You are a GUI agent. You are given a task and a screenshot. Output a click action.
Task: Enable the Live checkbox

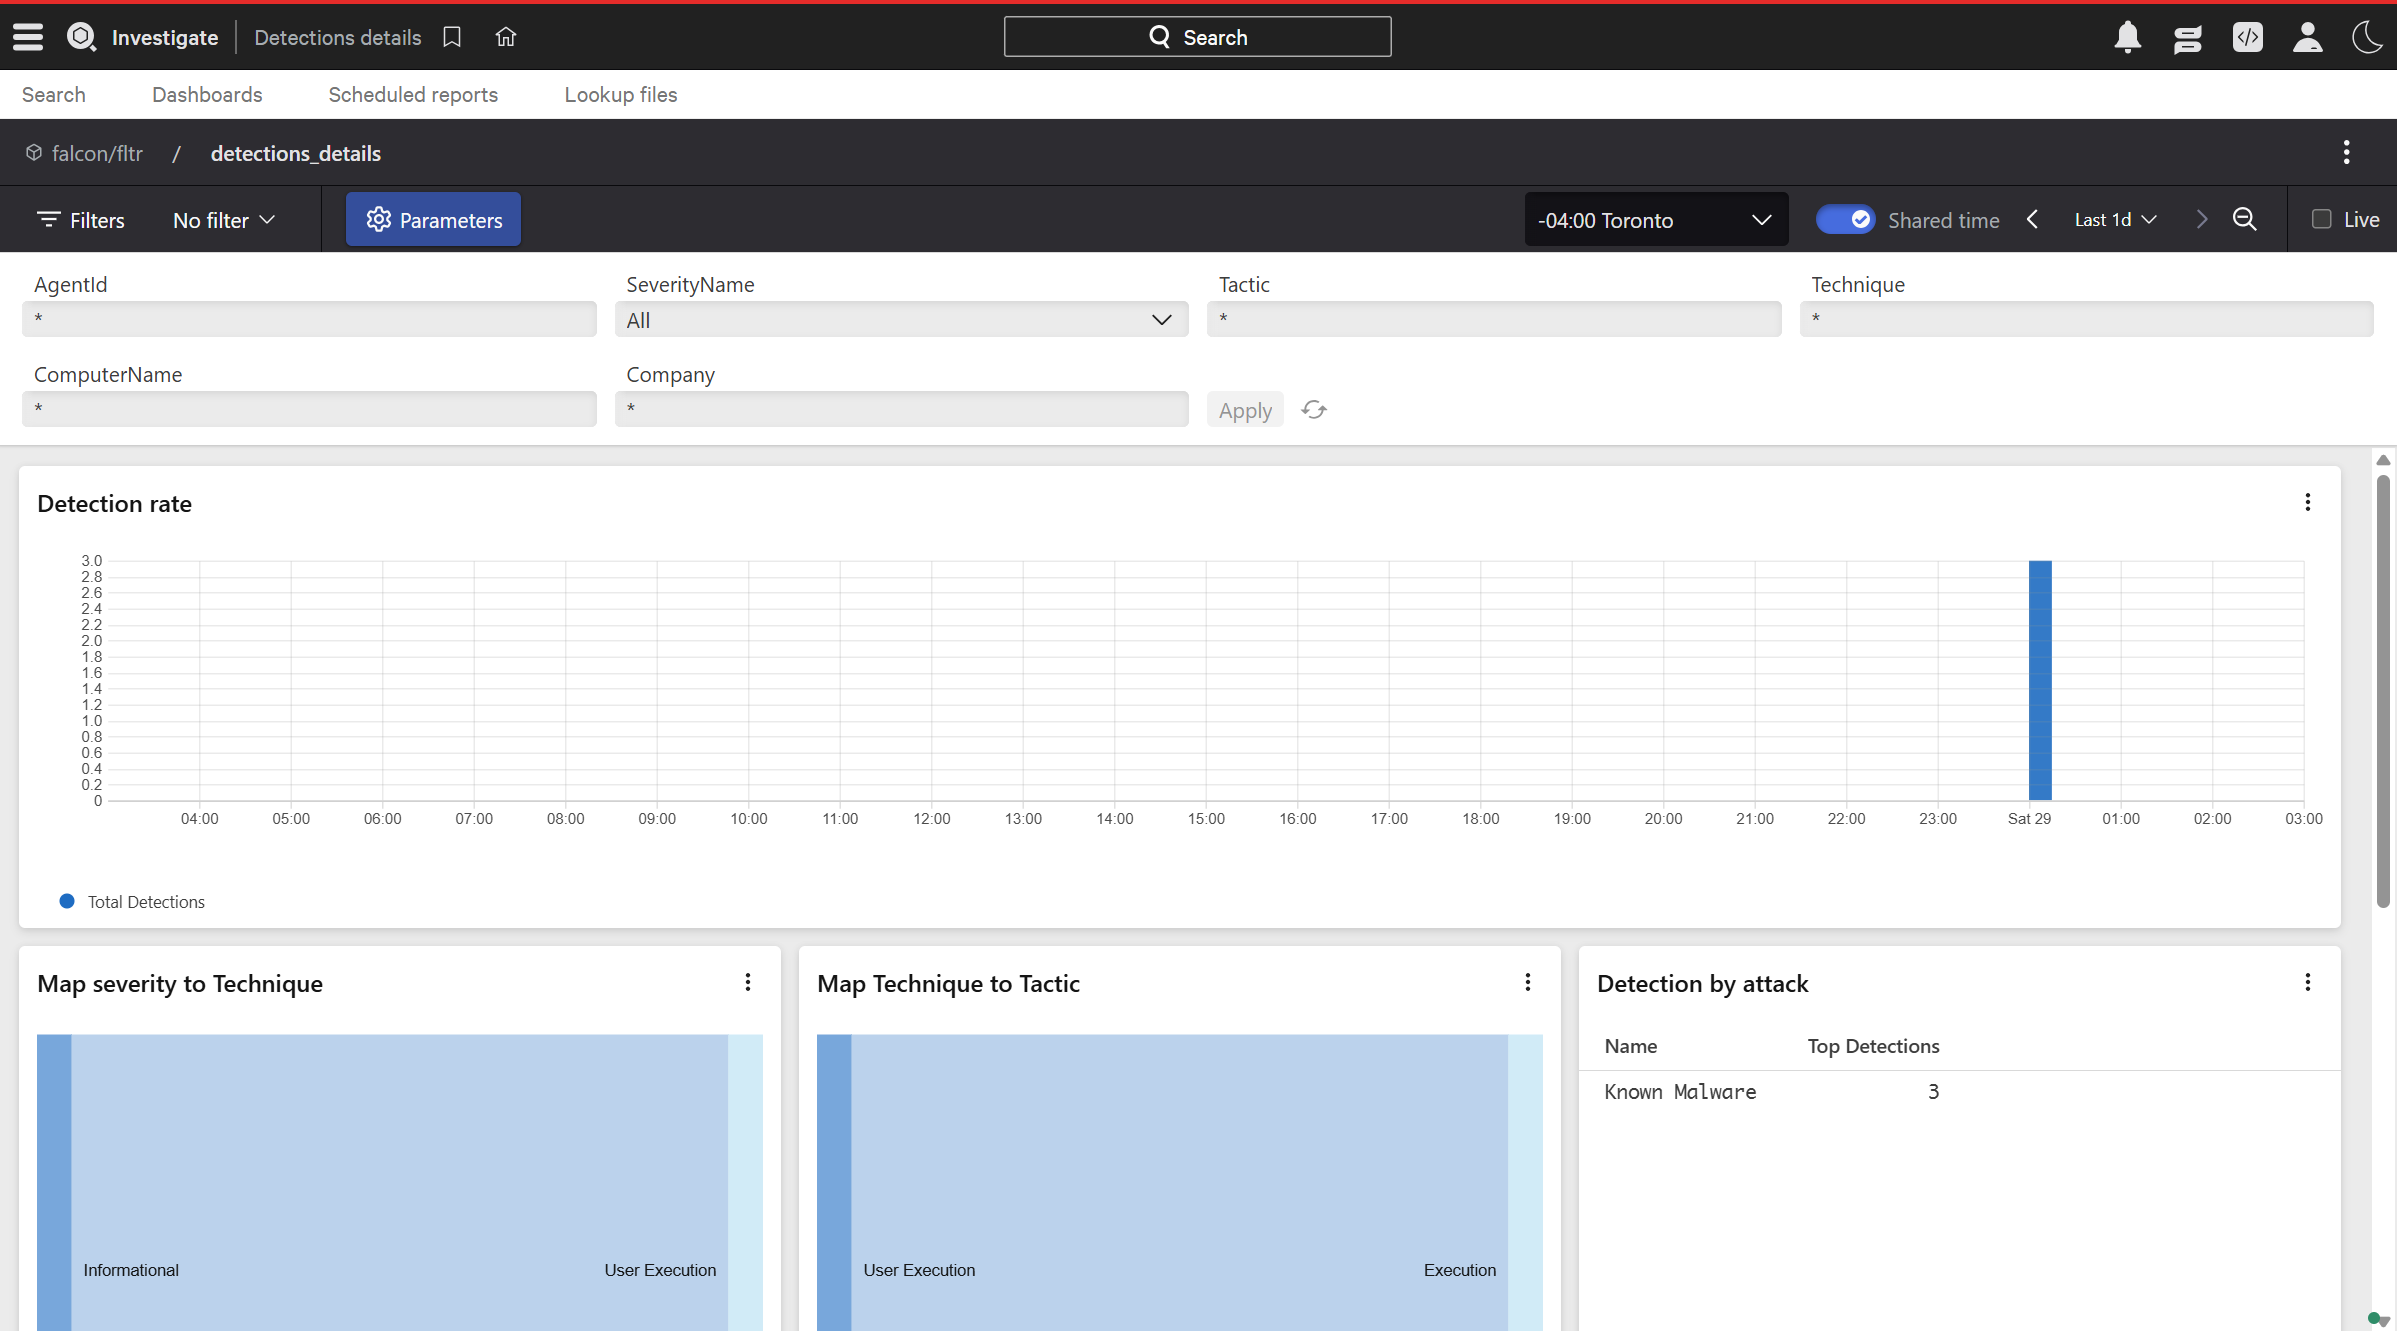pos(2322,219)
